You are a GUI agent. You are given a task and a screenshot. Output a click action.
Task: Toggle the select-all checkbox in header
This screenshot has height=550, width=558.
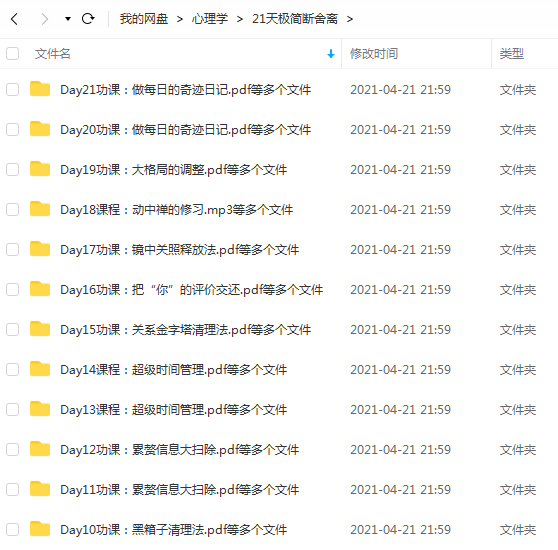point(12,54)
